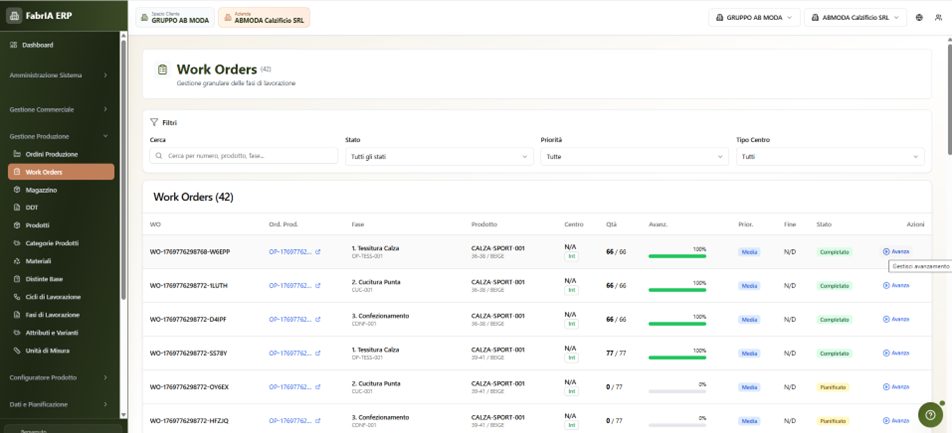Screen dimensions: 952x433
Task: Click the Work Orders page header clipboard icon
Action: pyautogui.click(x=162, y=70)
